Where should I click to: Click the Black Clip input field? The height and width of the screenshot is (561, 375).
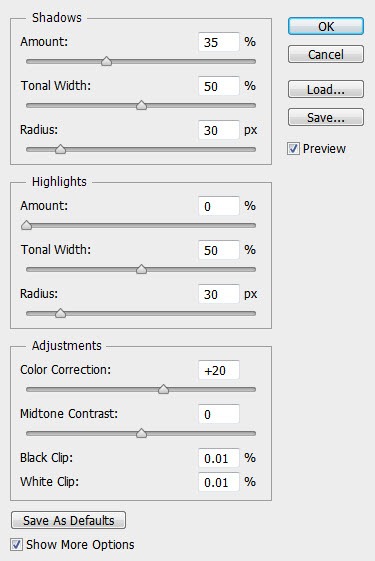[219, 458]
